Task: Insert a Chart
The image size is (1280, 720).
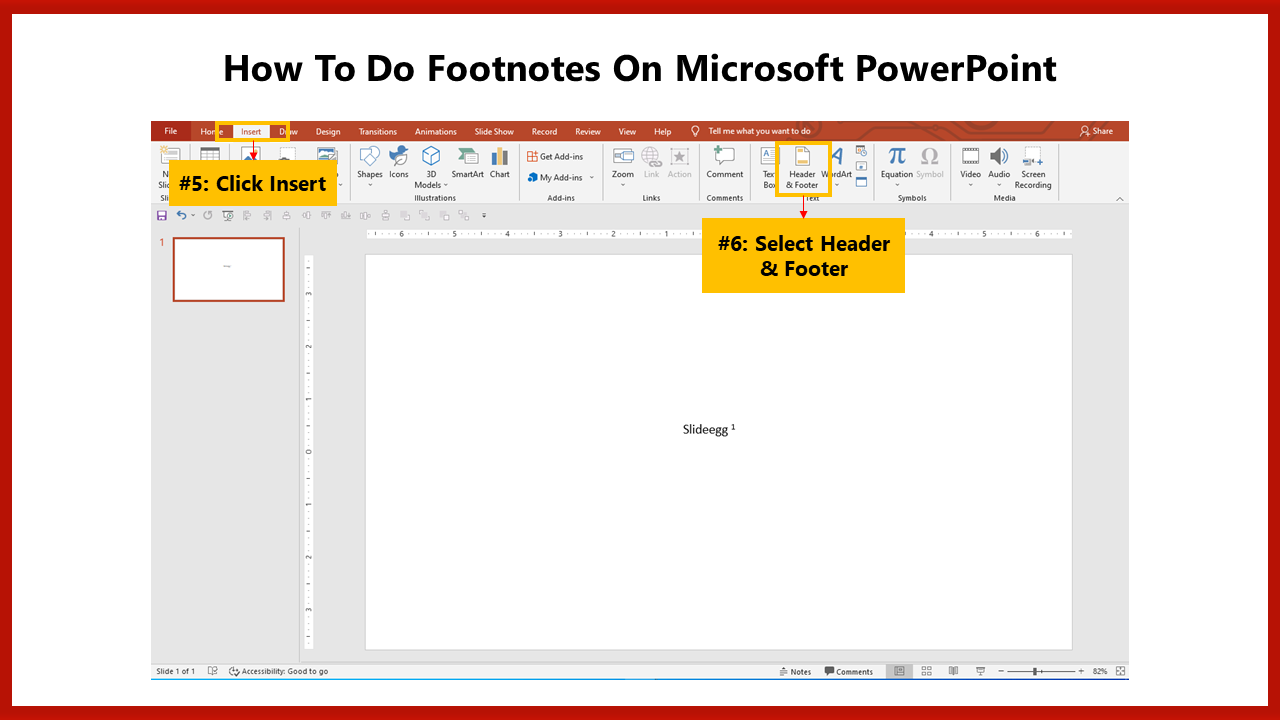Action: coord(500,162)
